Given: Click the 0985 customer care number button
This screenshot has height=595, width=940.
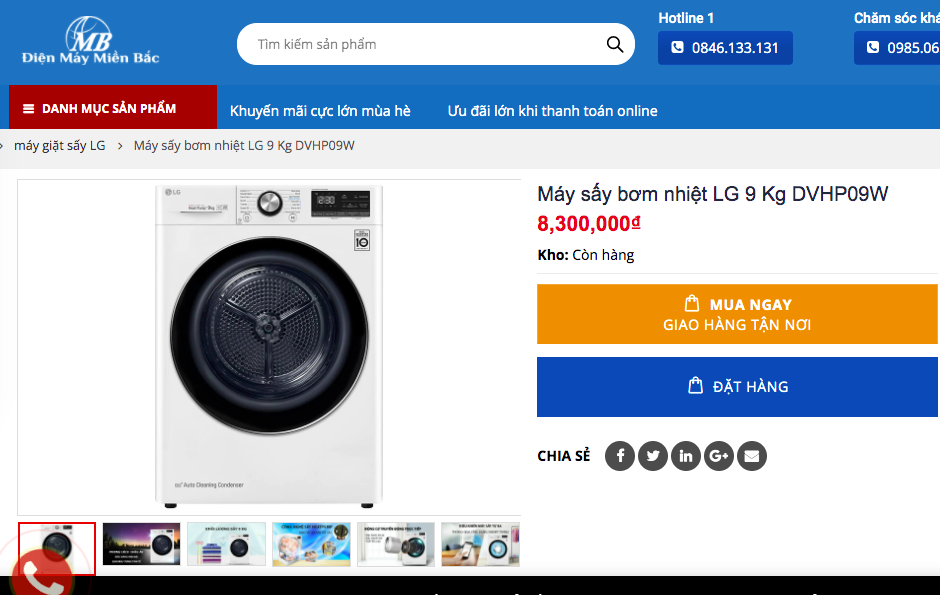Looking at the screenshot, I should pyautogui.click(x=898, y=48).
